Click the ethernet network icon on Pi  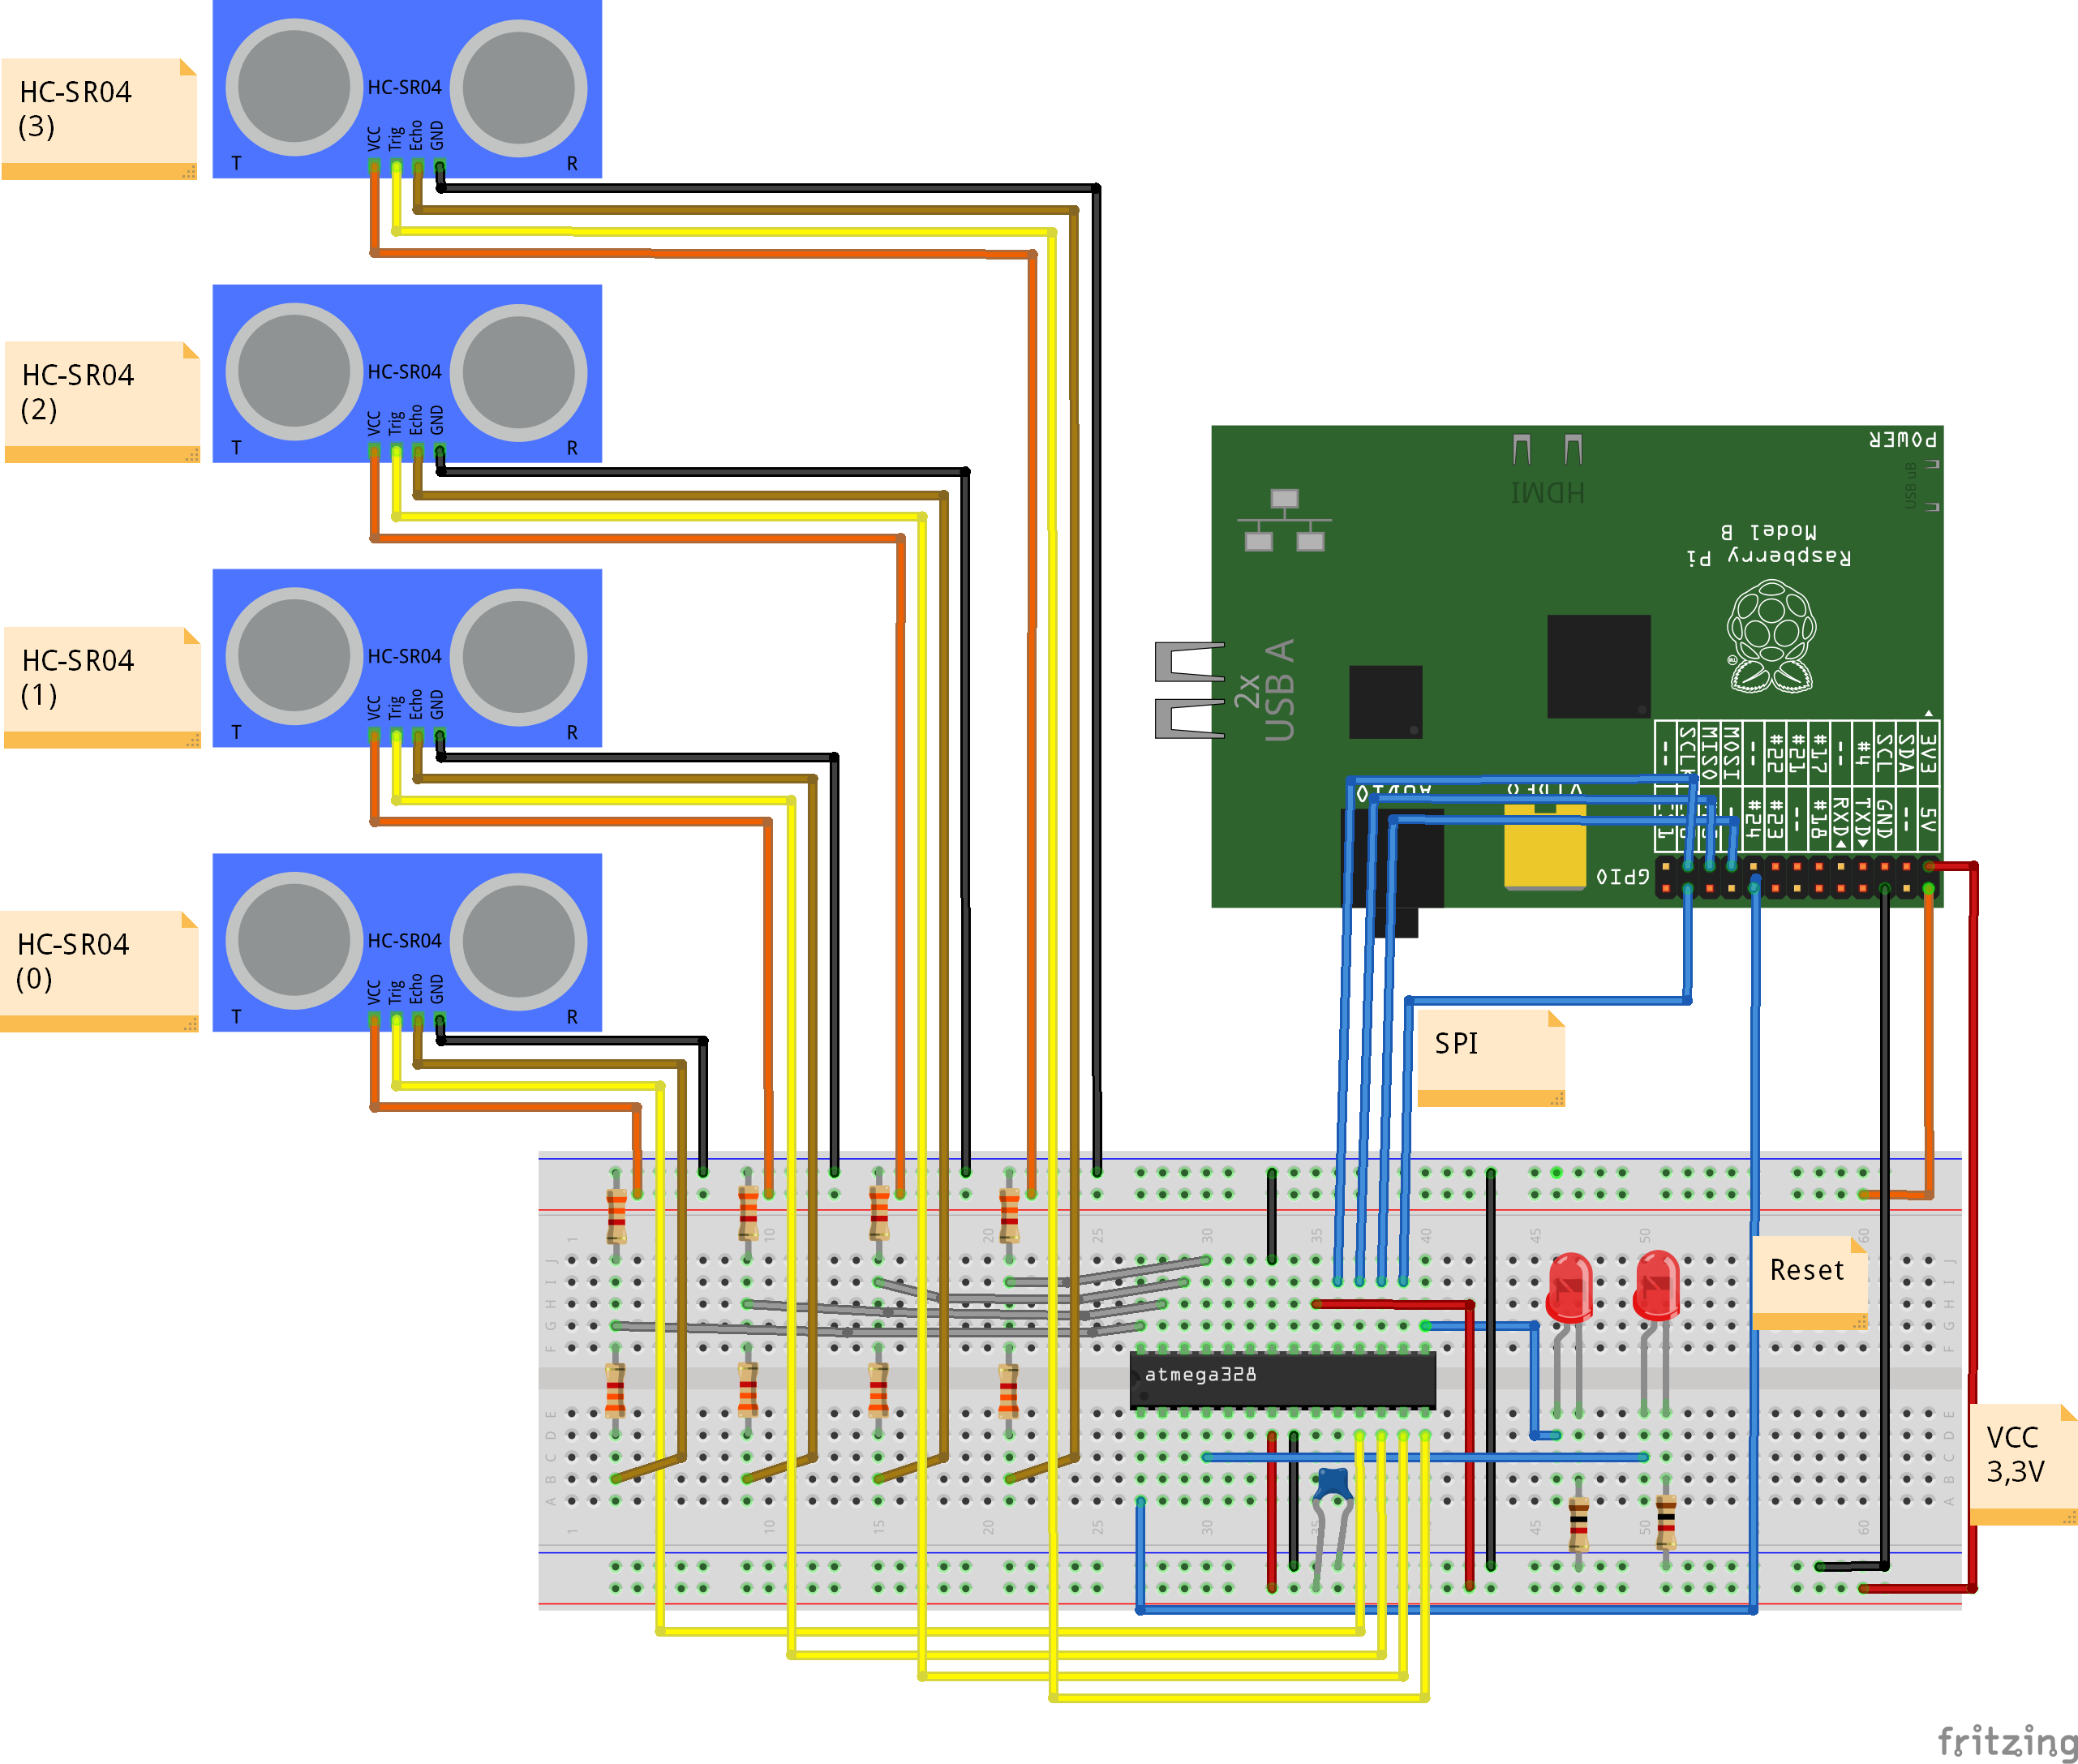pos(1284,520)
